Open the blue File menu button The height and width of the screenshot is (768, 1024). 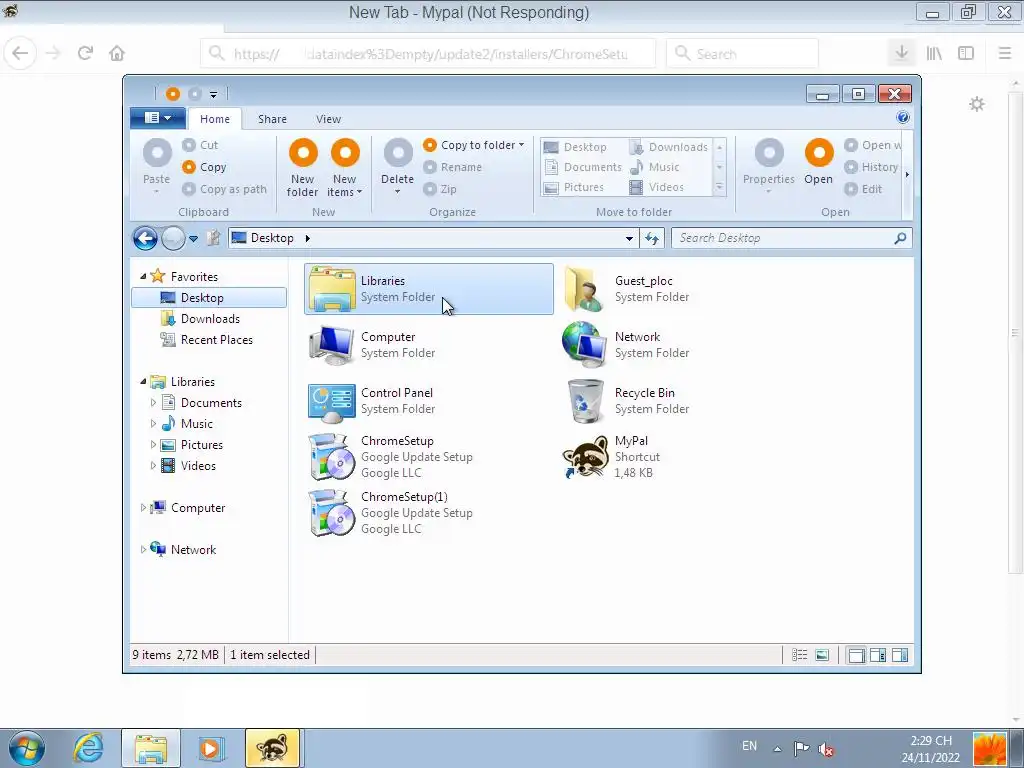tap(157, 118)
